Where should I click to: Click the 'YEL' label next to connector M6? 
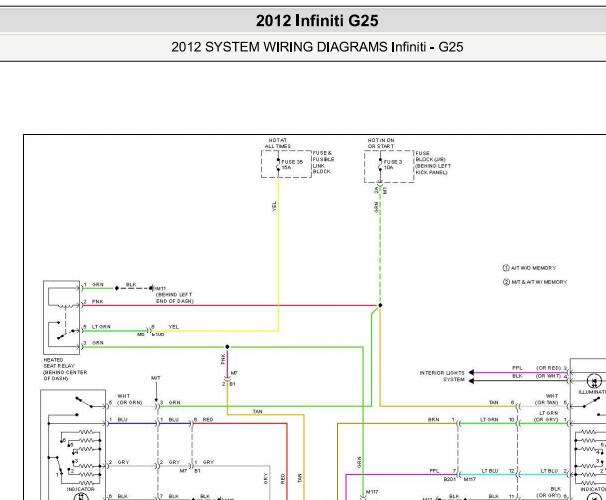[x=174, y=327]
